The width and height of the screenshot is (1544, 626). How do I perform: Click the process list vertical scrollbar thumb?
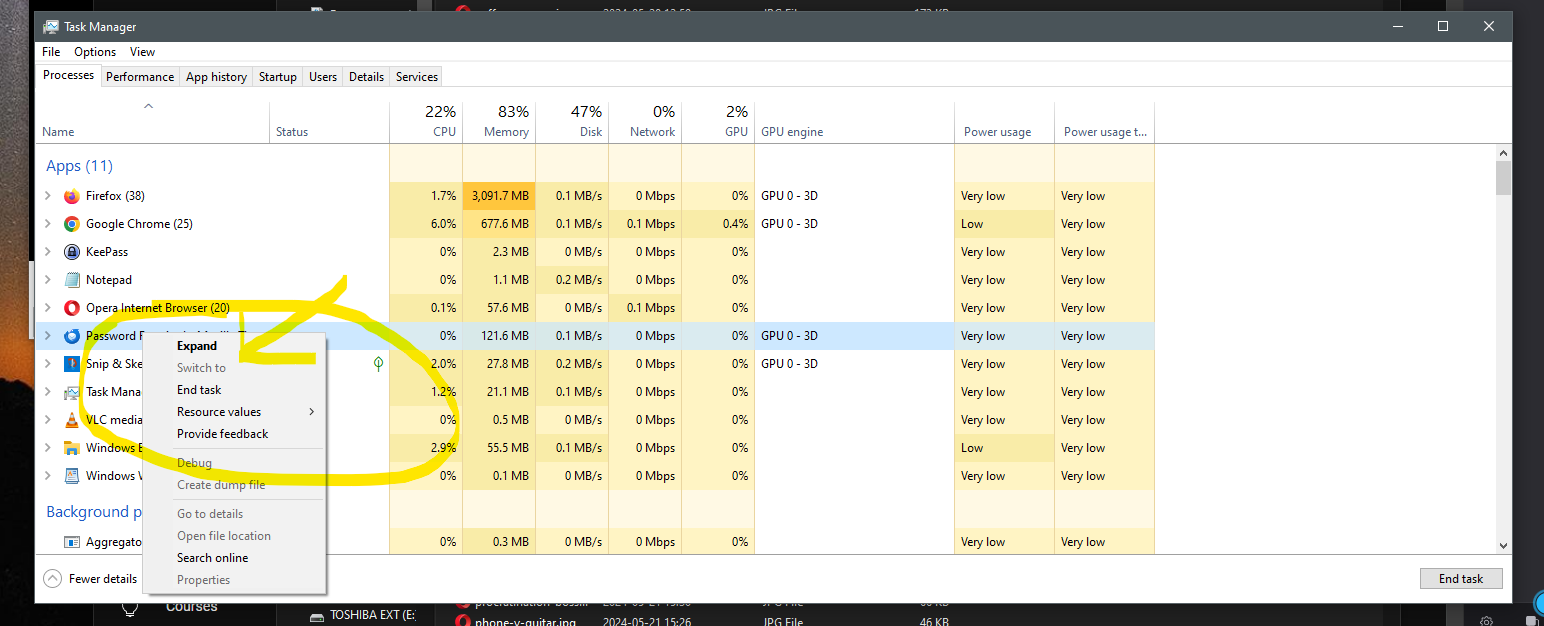click(1503, 178)
